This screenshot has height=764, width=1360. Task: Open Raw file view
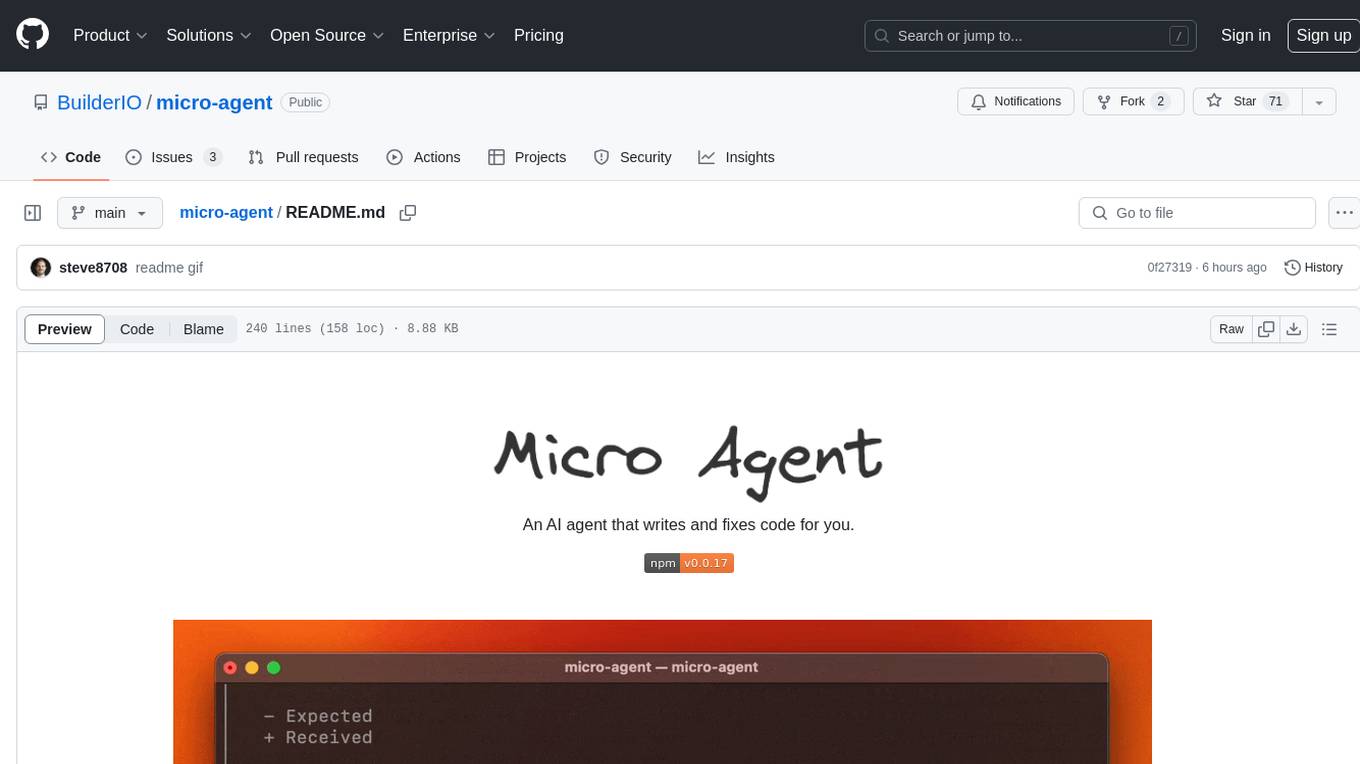pyautogui.click(x=1231, y=329)
